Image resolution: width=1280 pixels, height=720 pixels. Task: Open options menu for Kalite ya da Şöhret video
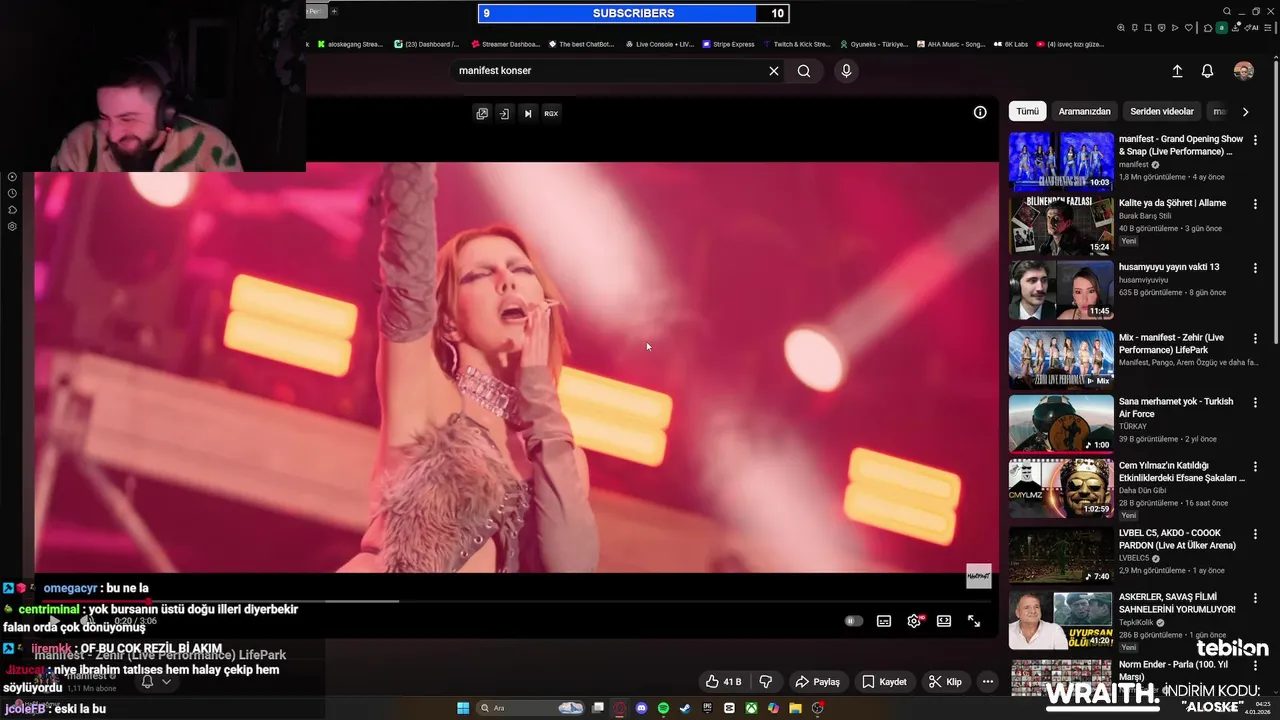coord(1255,204)
